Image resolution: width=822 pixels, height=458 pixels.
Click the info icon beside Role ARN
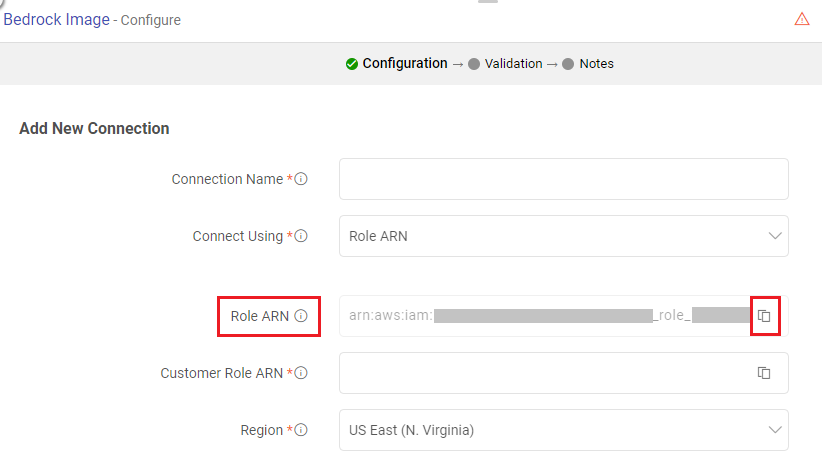(x=301, y=316)
